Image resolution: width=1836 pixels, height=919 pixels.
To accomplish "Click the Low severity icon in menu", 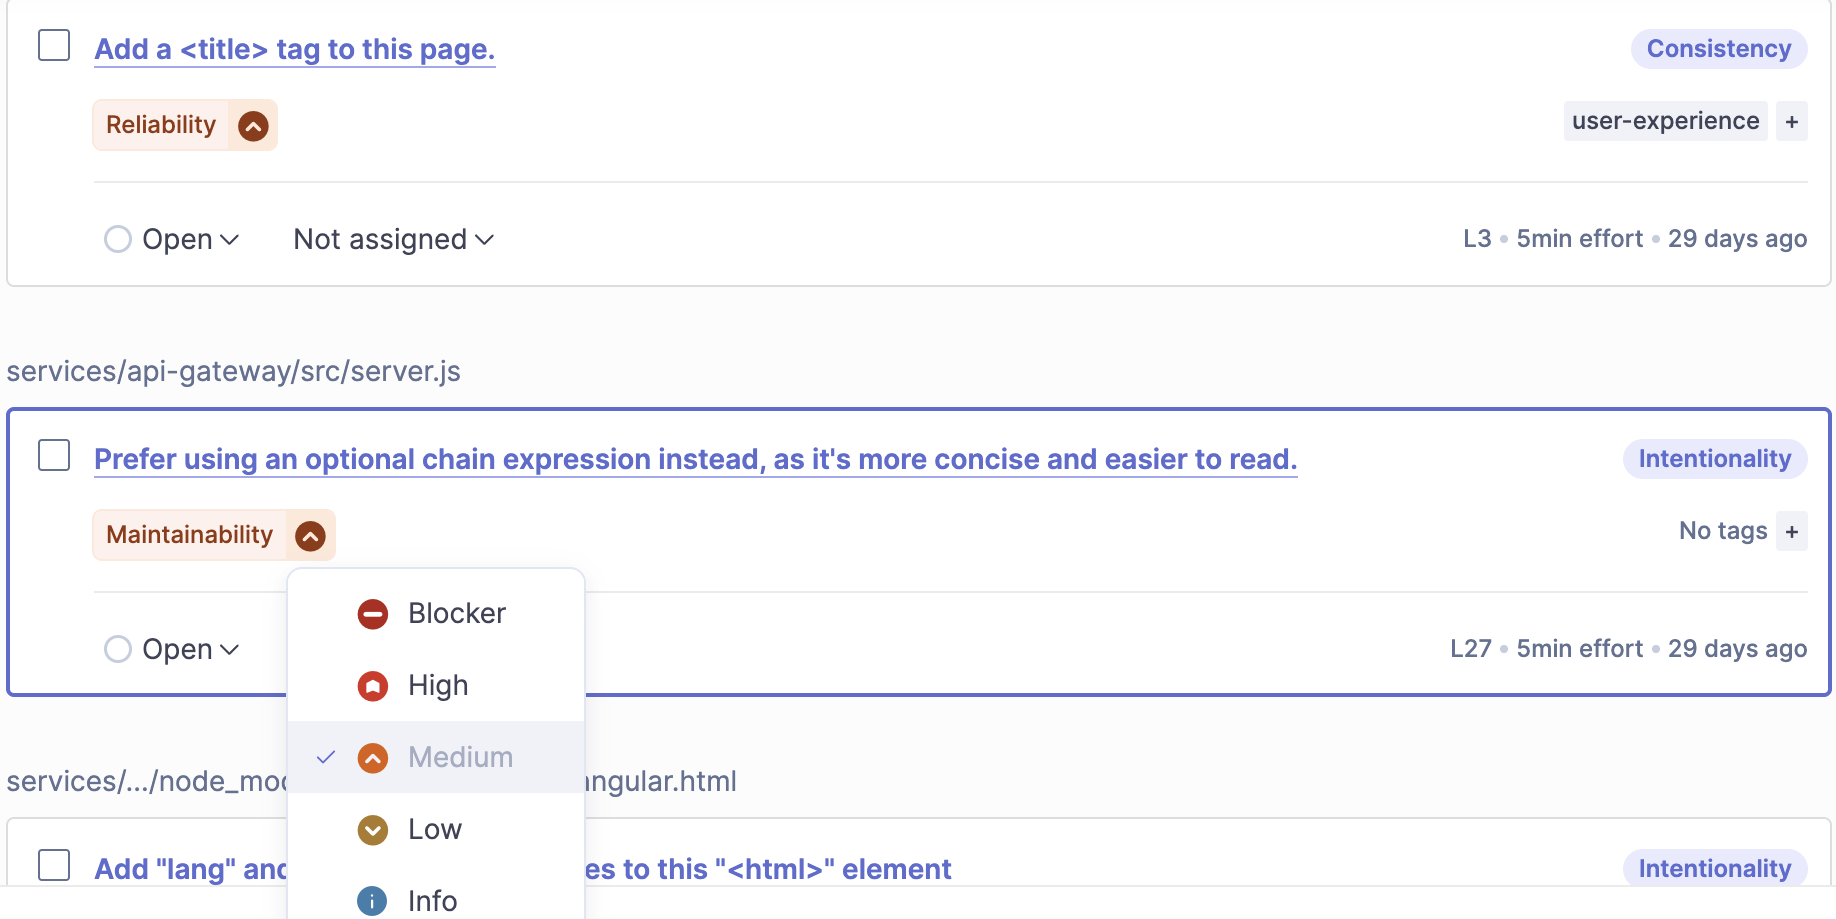I will 373,830.
